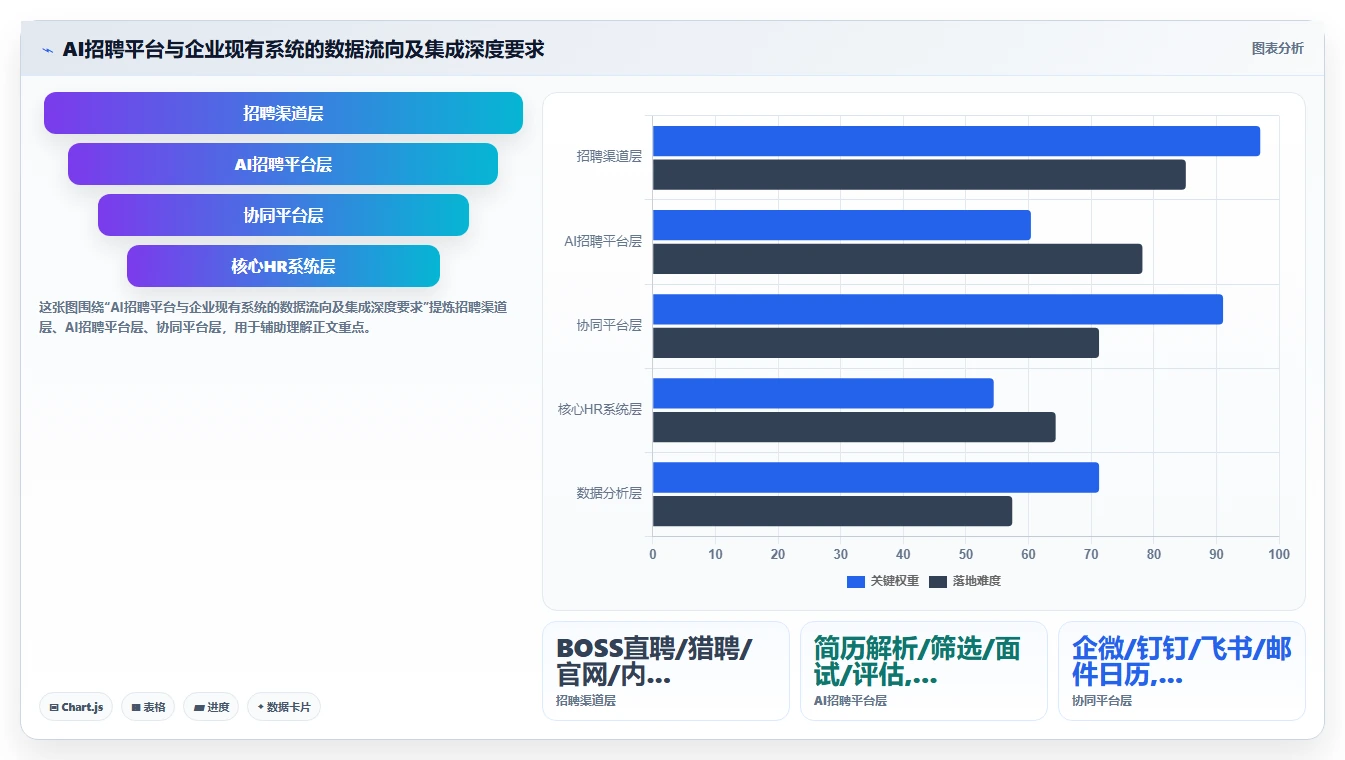Image resolution: width=1345 pixels, height=760 pixels.
Task: Click the 招聘渠道层 y-axis label
Action: click(609, 157)
